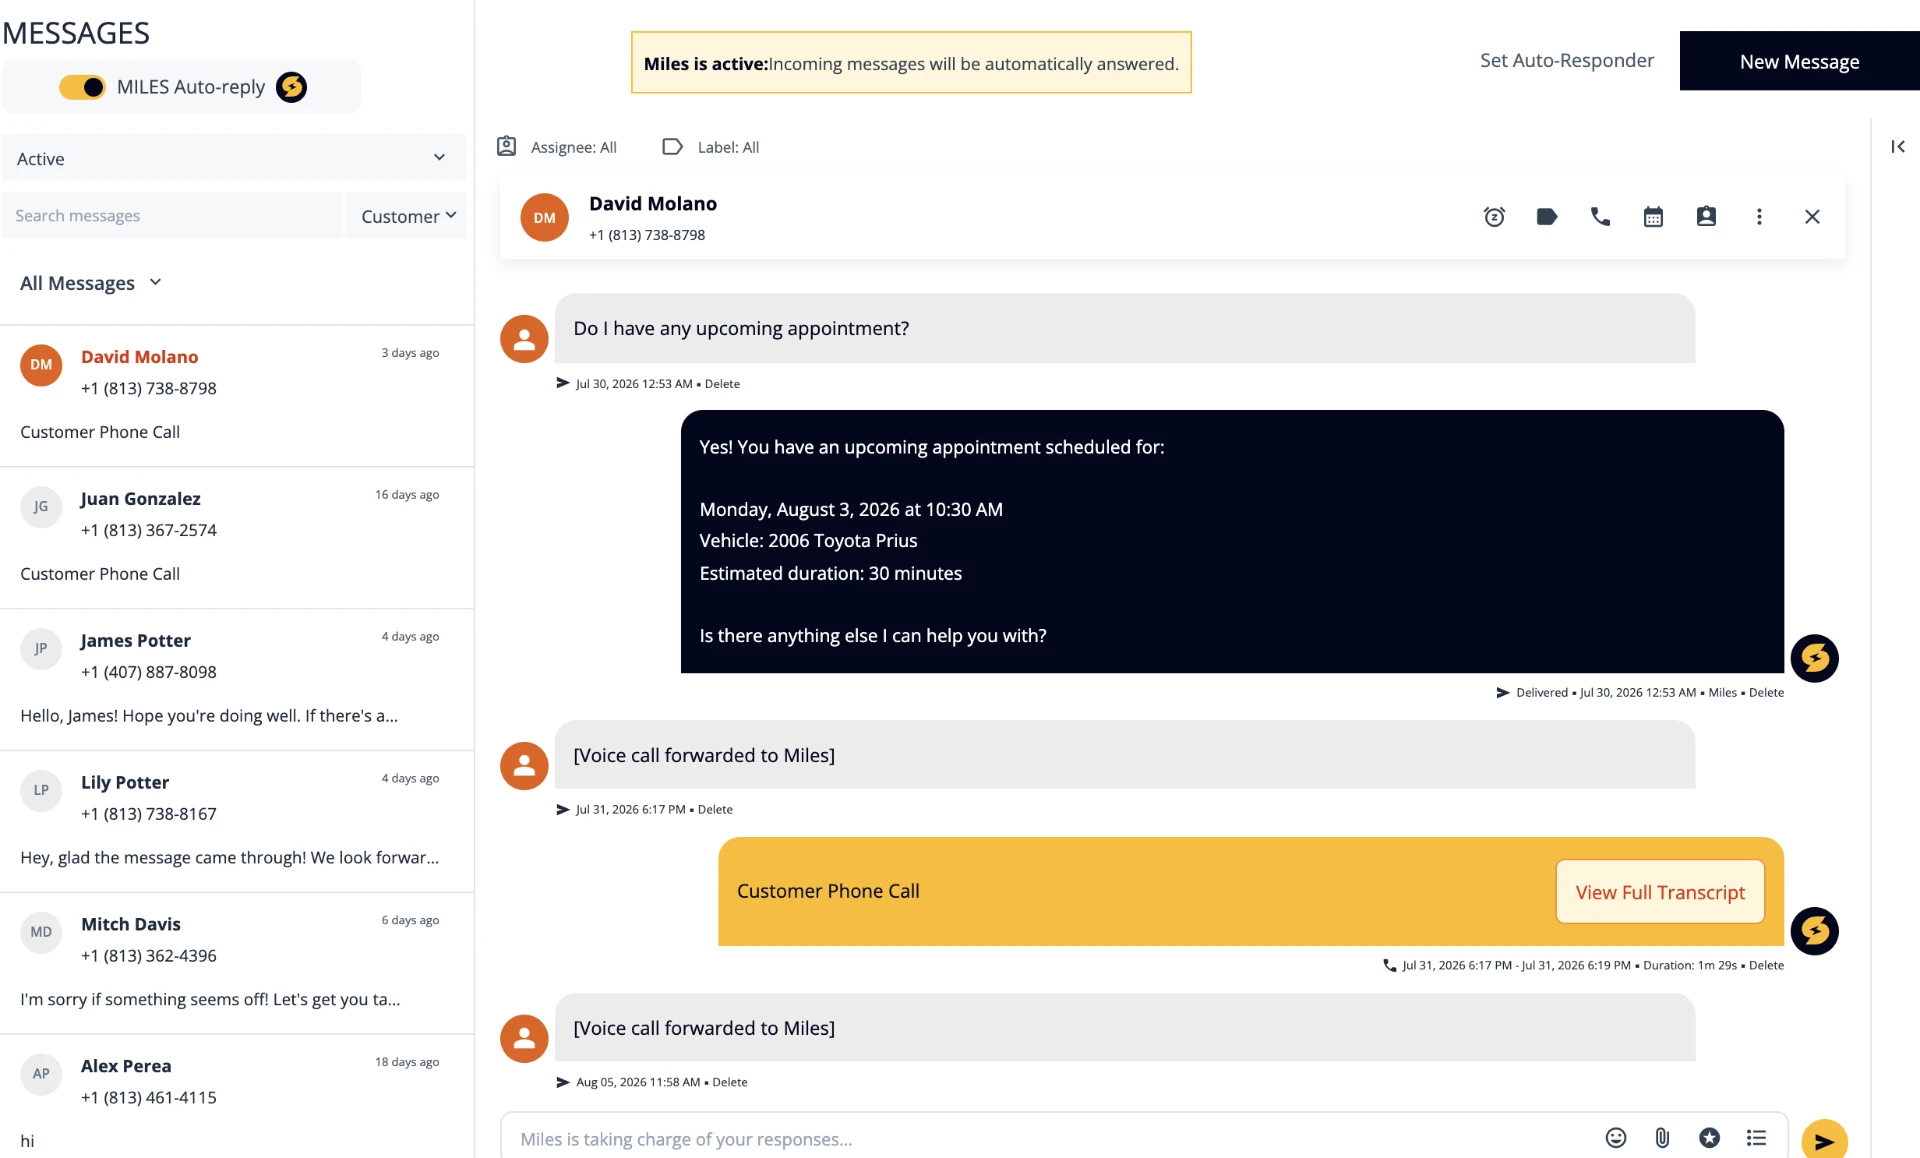Click the New Message button
The width and height of the screenshot is (1920, 1158).
[x=1799, y=61]
